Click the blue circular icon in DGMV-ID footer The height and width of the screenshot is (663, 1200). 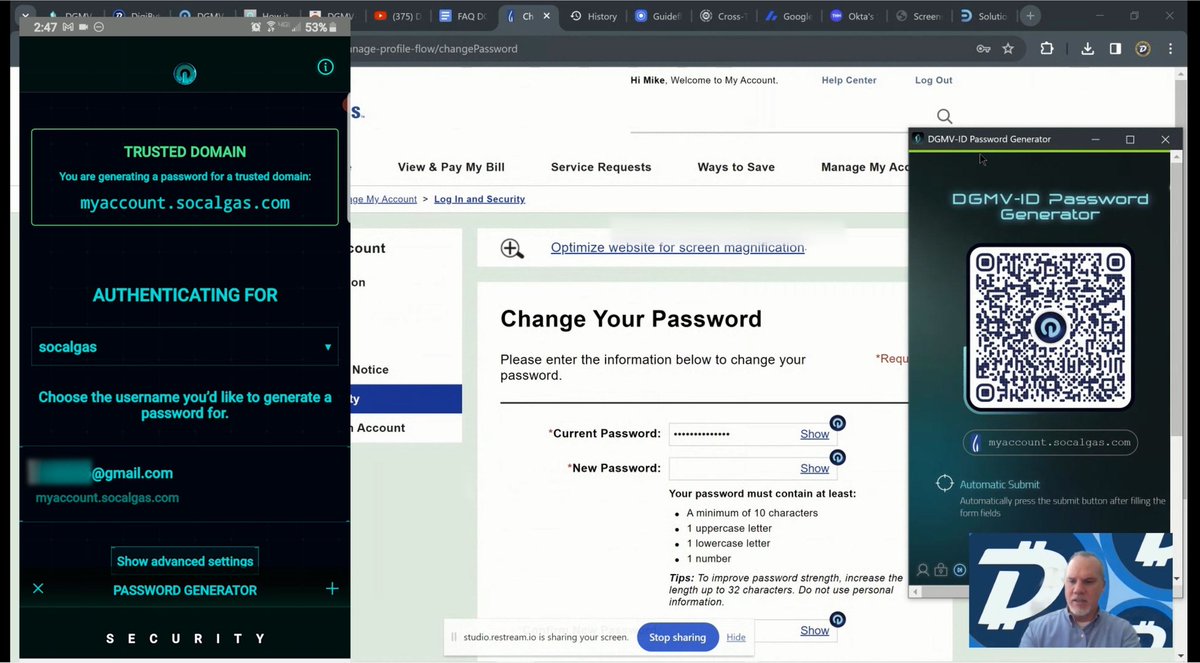point(959,570)
